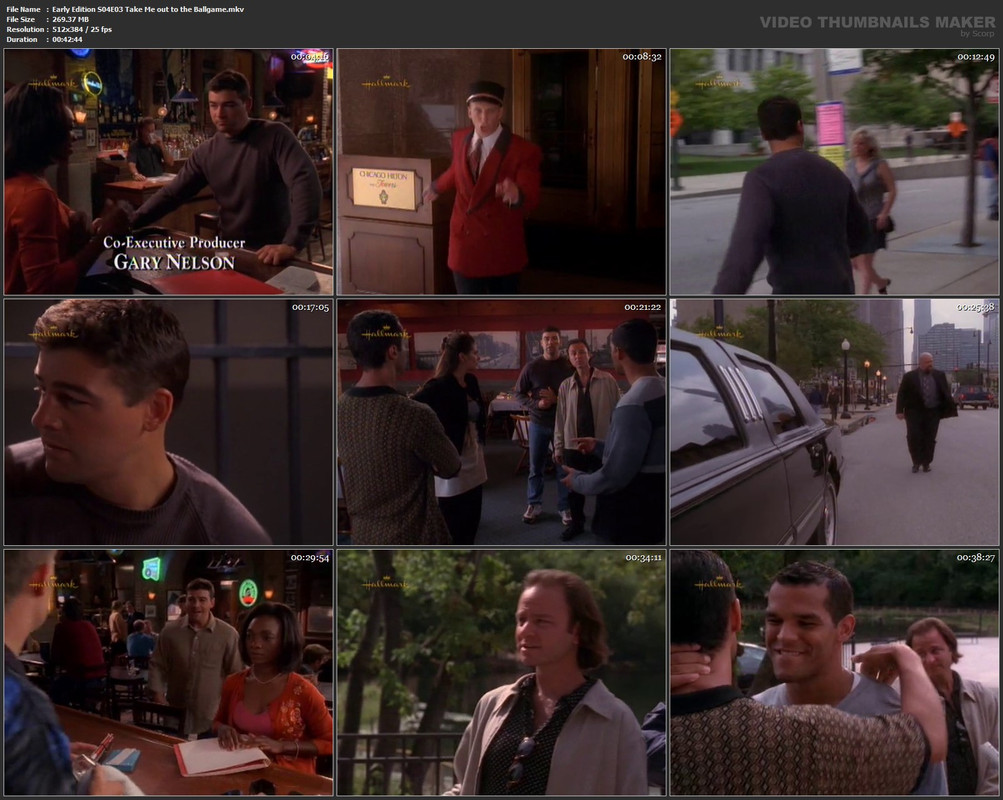Open the thumbnail at 00:08:32 with bellhop
This screenshot has height=800, width=1003.
coord(502,171)
